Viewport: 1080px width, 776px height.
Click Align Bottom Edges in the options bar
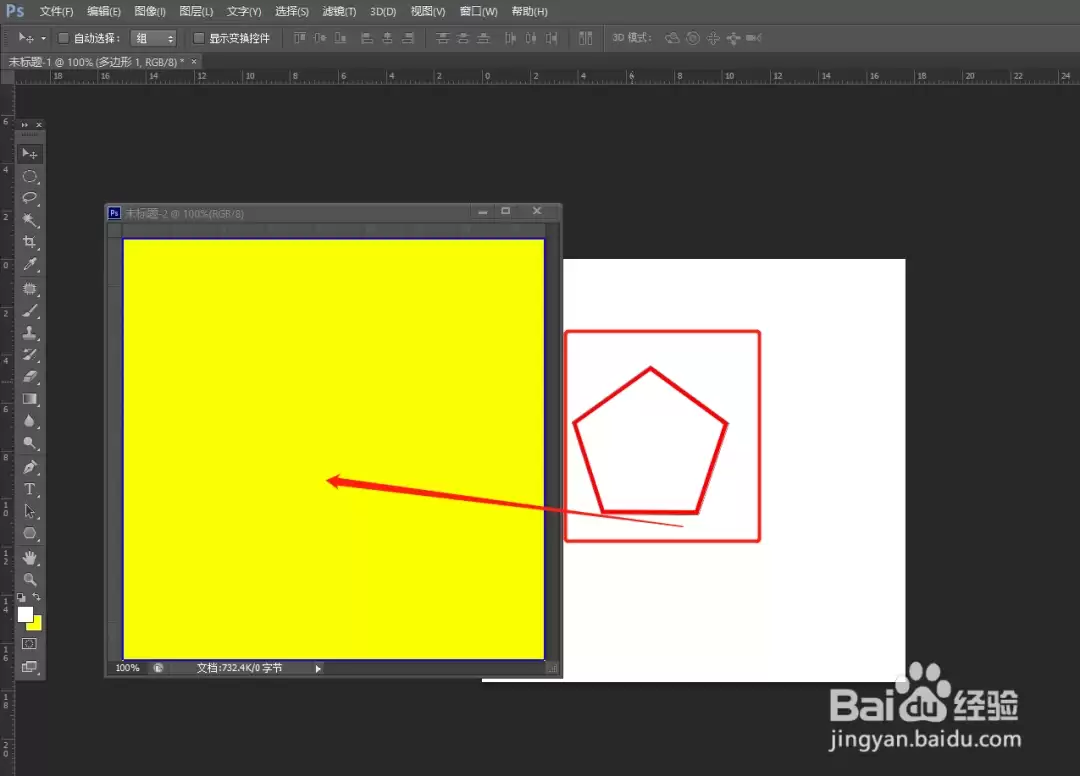tap(340, 38)
